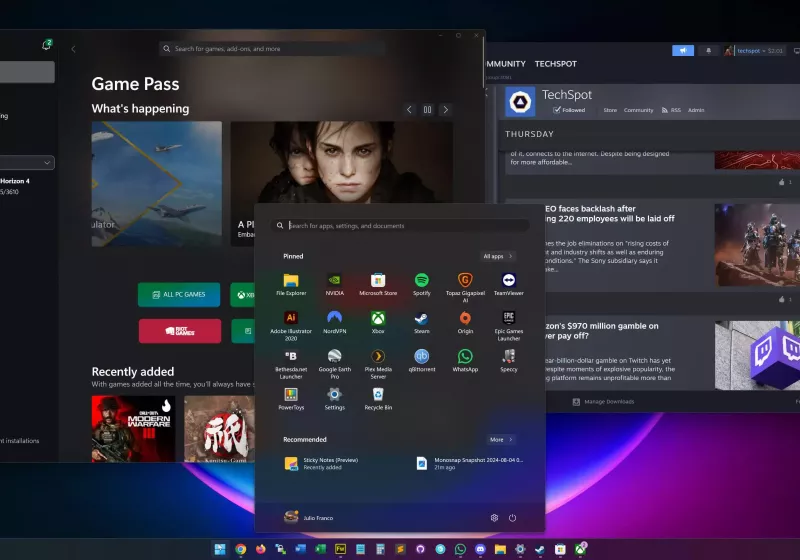Screen dimensions: 800x560
Task: Open the Steam pinned app icon
Action: coord(421,318)
